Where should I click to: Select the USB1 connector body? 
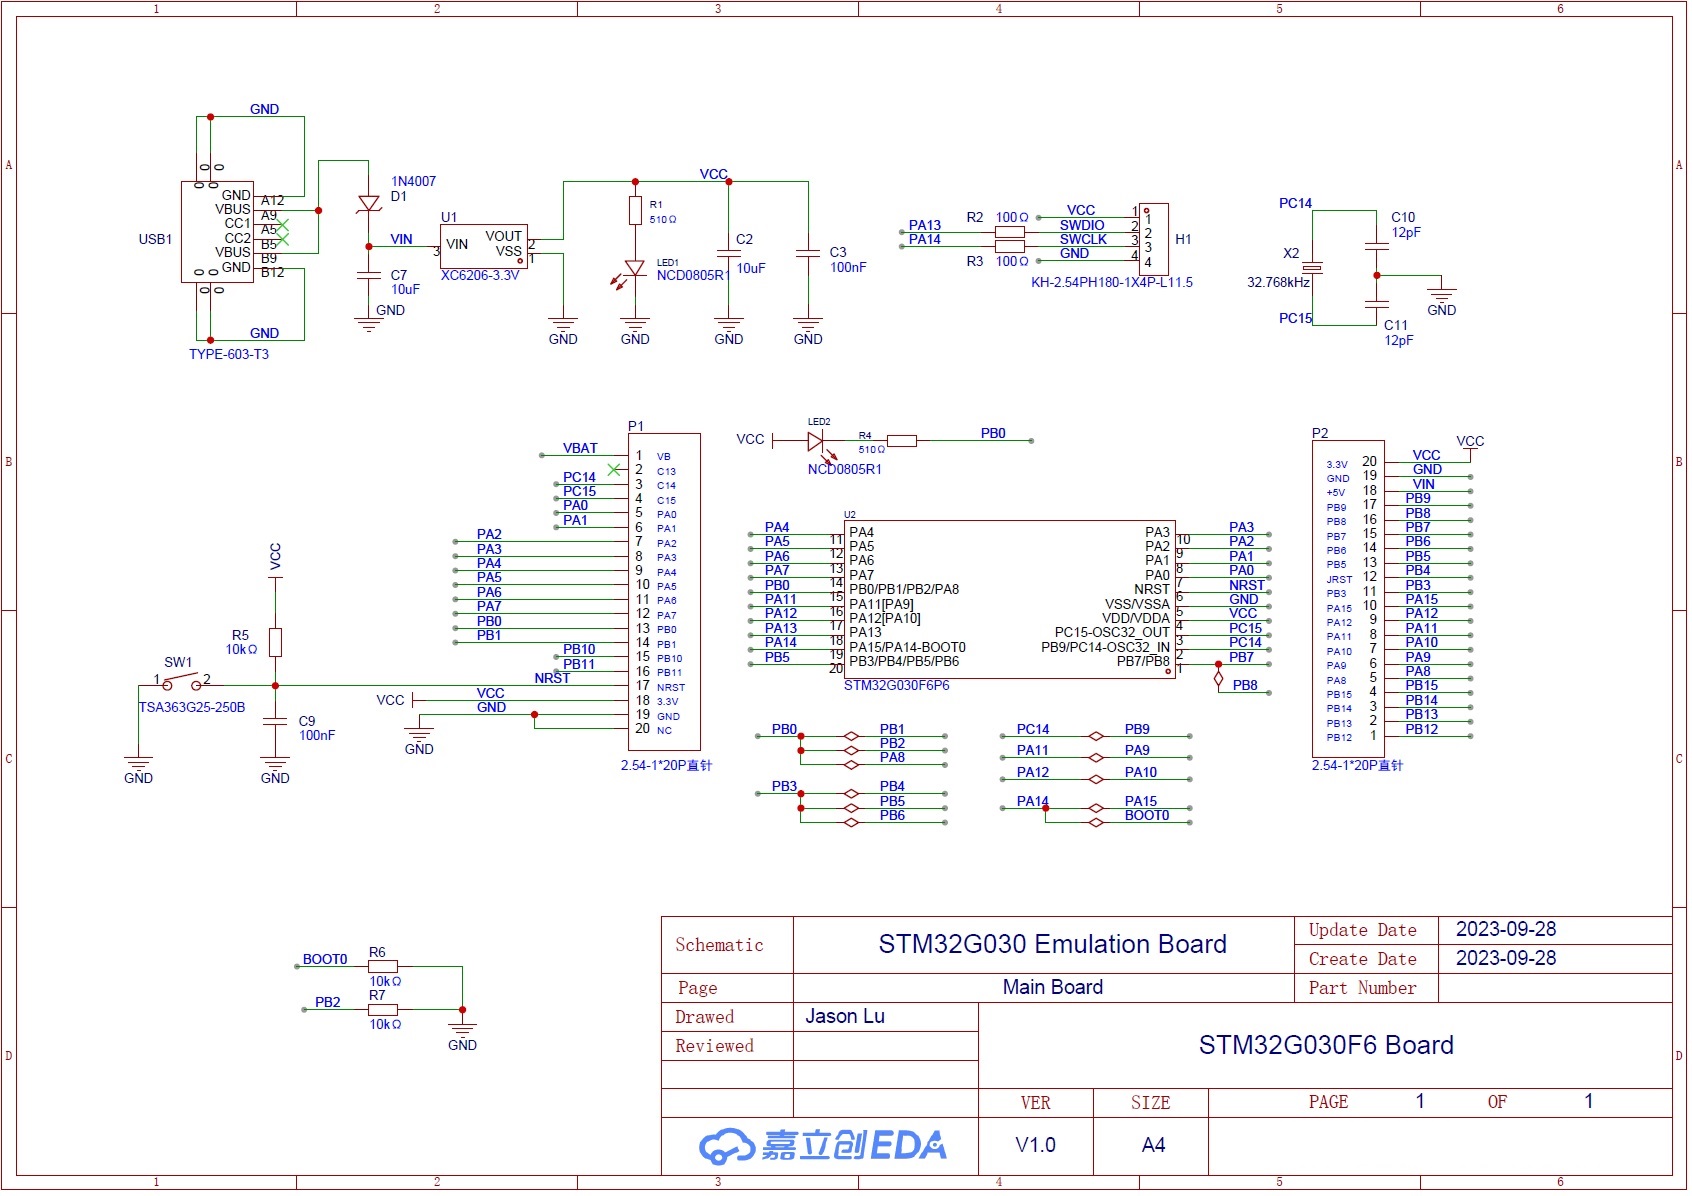(x=218, y=232)
